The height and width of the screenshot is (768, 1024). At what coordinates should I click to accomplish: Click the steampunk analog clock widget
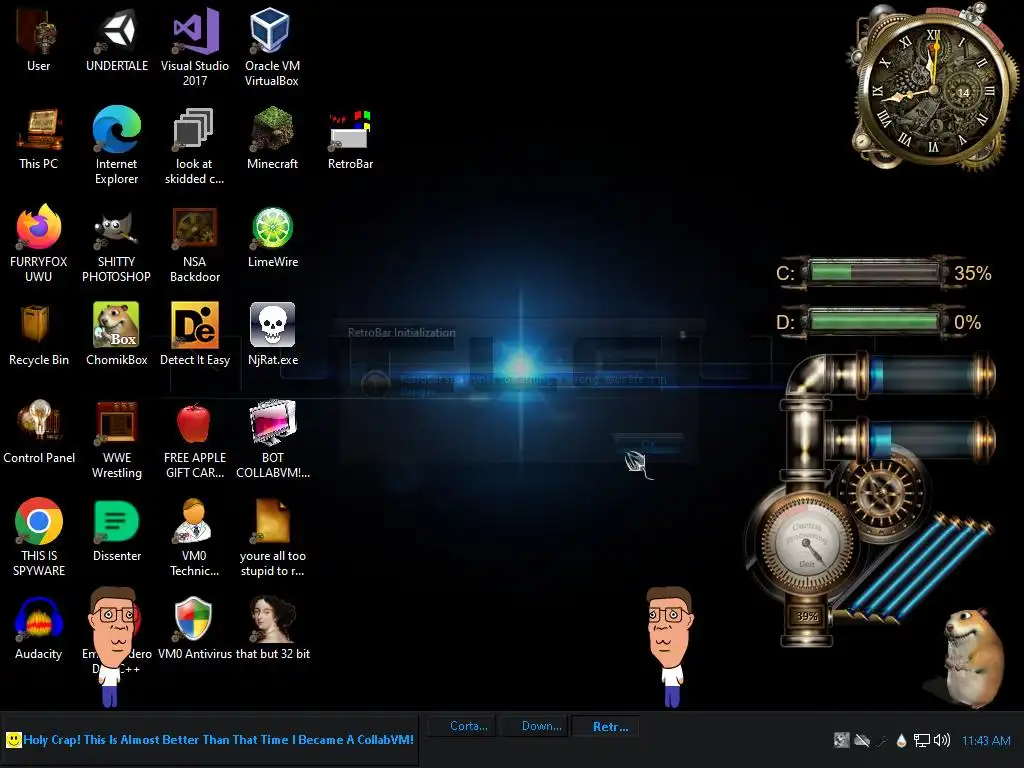934,88
